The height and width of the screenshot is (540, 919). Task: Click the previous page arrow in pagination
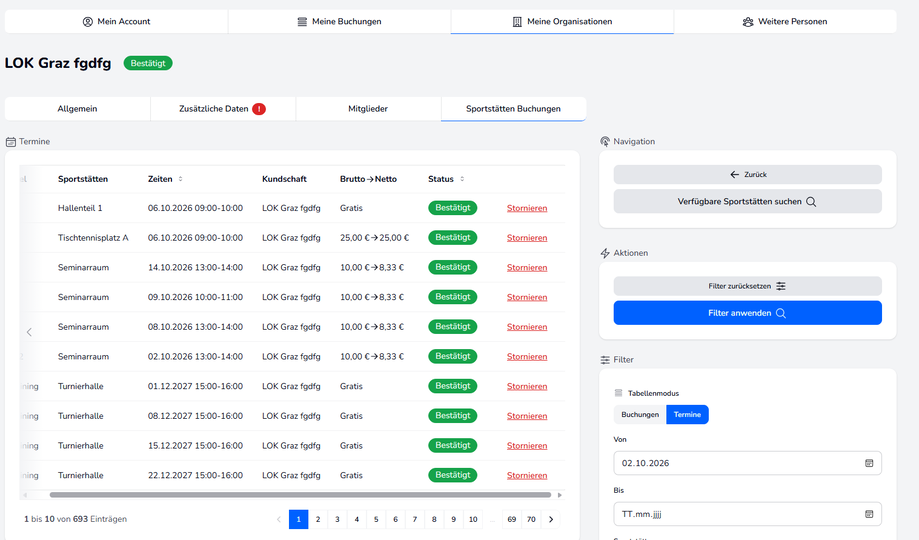pyautogui.click(x=279, y=519)
